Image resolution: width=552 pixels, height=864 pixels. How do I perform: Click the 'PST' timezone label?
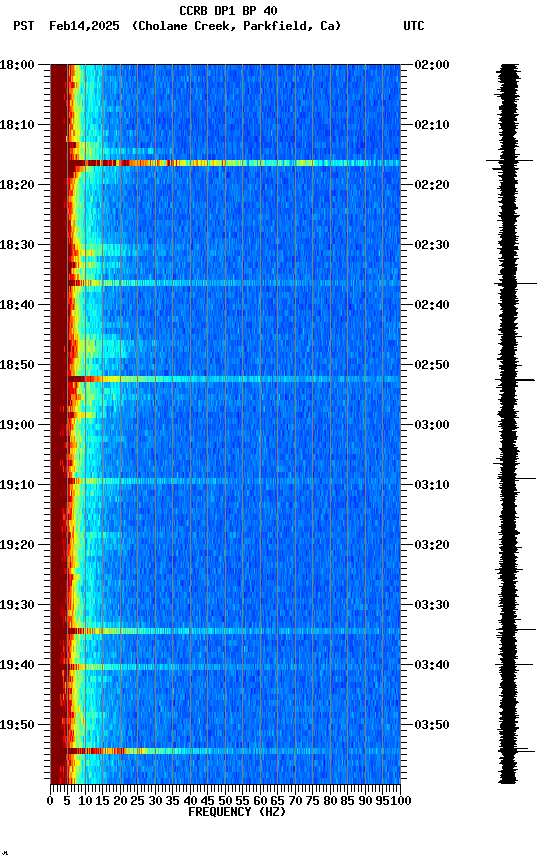(24, 26)
